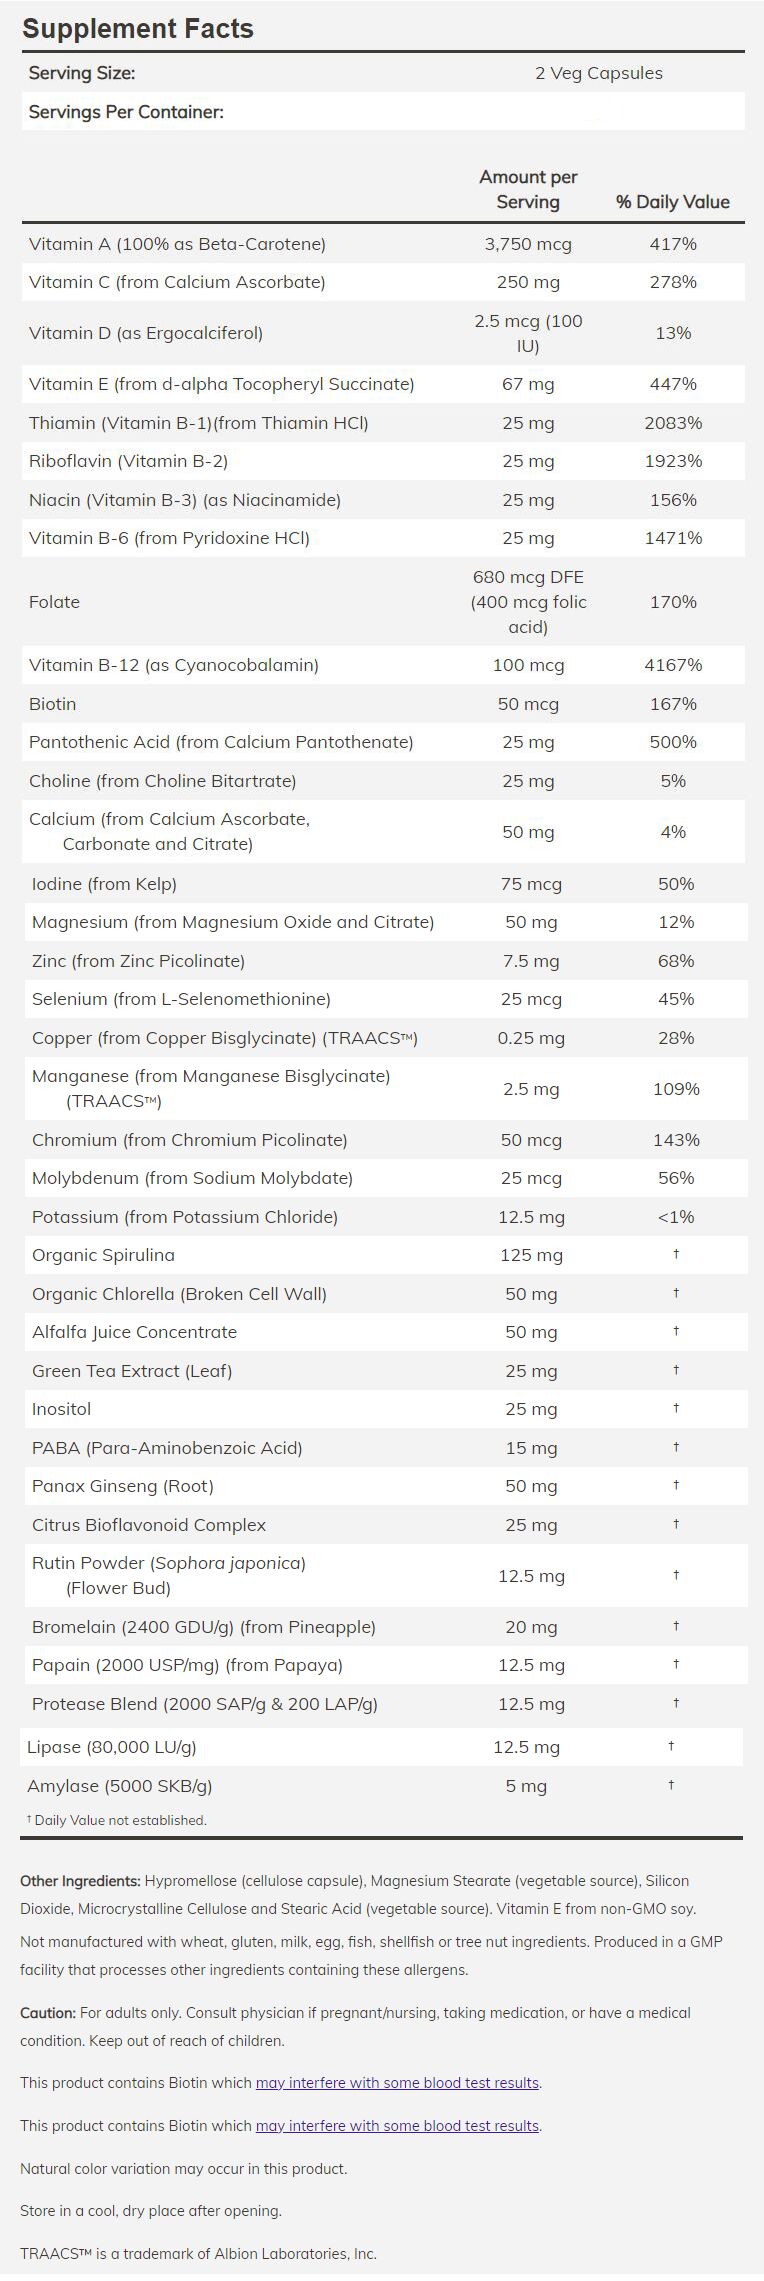The width and height of the screenshot is (764, 2281).
Task: Click the Other Ingredients label
Action: click(80, 1881)
